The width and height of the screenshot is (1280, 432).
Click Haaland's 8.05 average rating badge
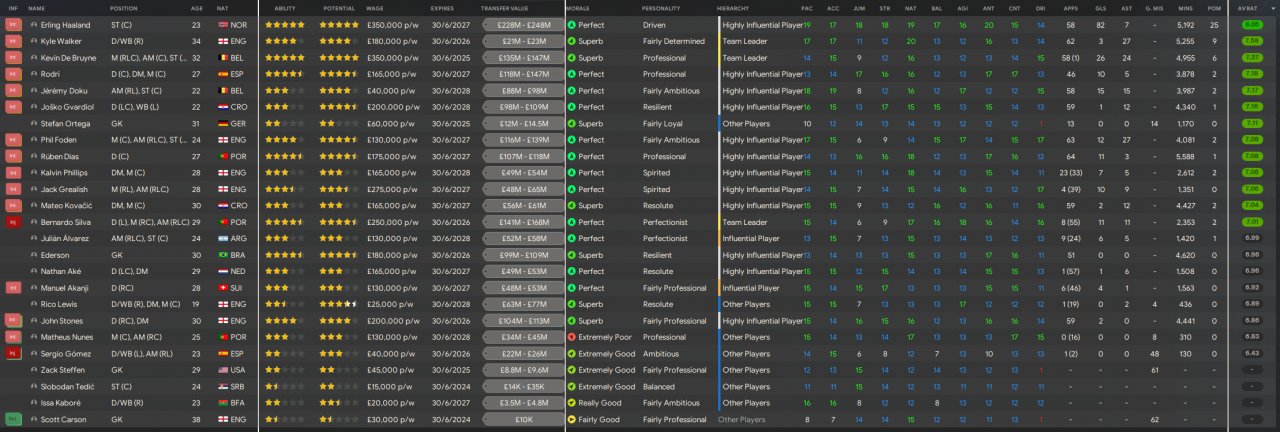pyautogui.click(x=1250, y=24)
